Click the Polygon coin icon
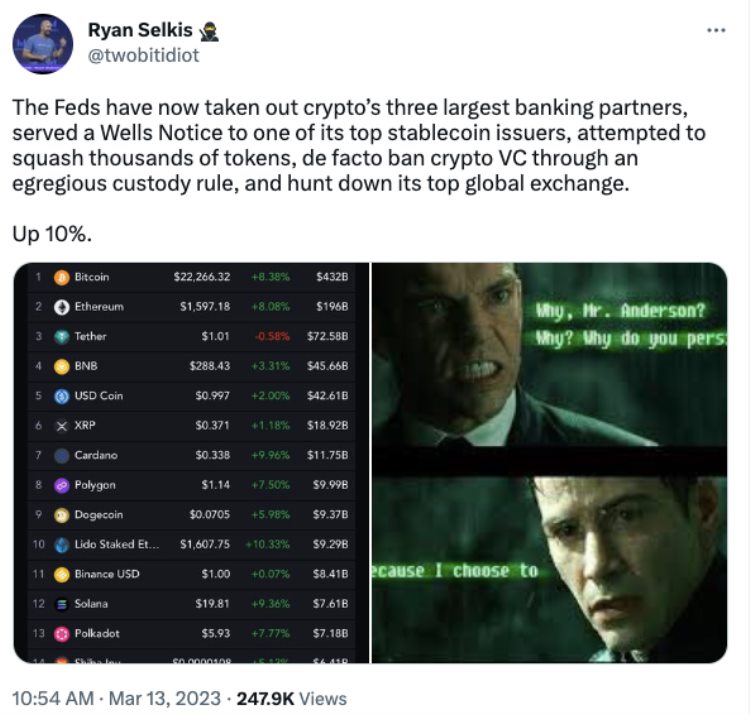 pyautogui.click(x=60, y=485)
